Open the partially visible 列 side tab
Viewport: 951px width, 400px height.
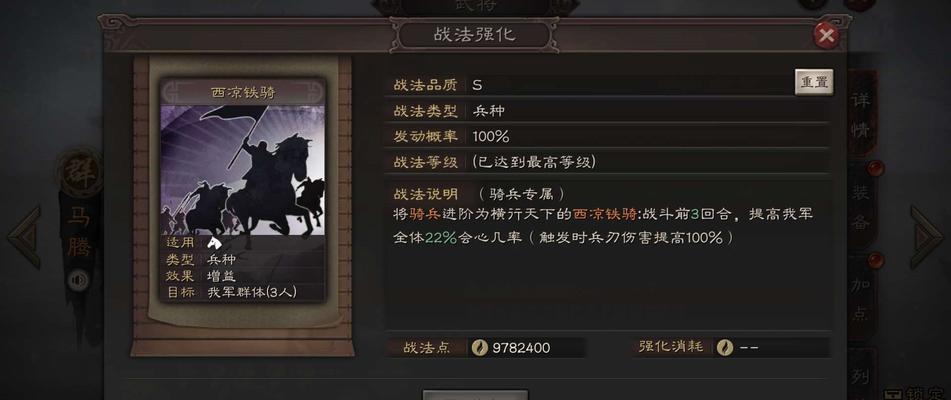(861, 374)
